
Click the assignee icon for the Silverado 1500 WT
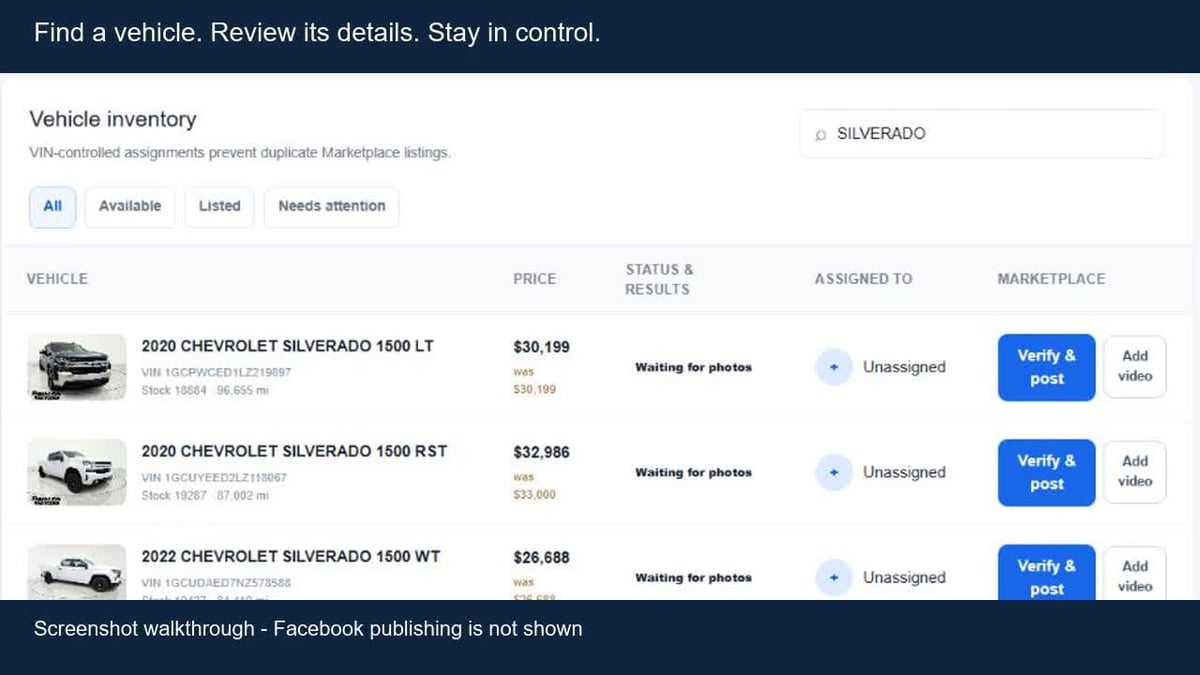click(833, 577)
